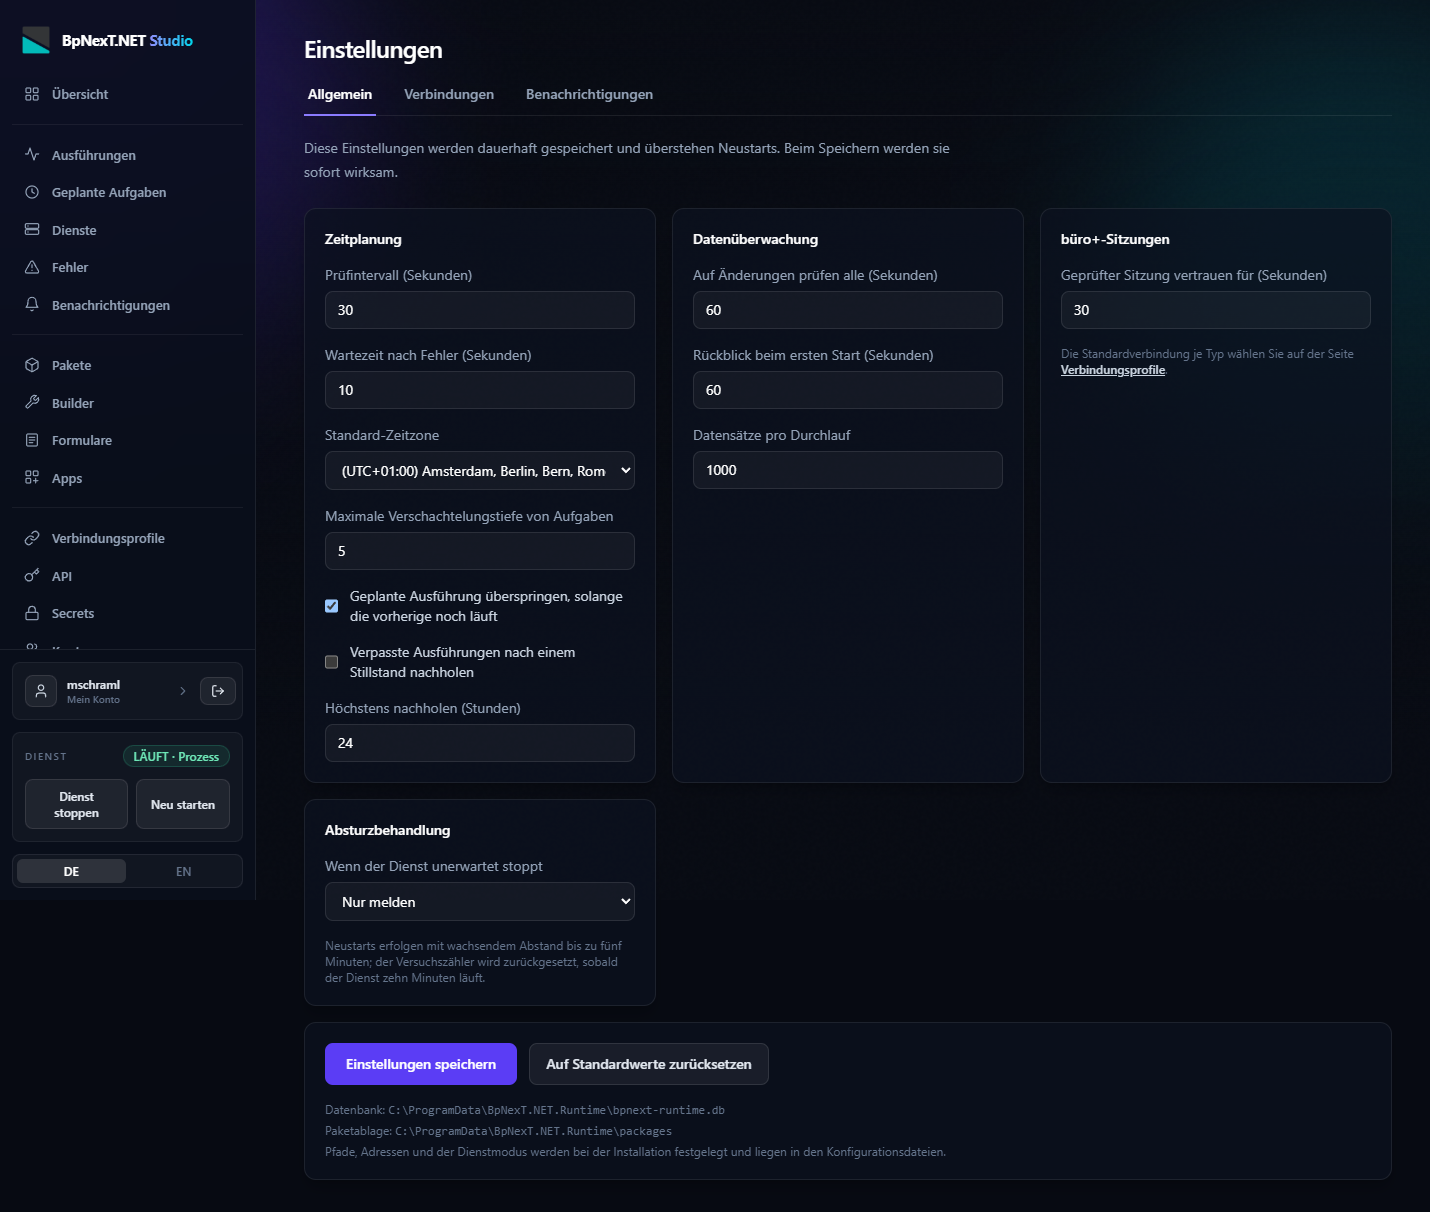Uncheck Geplante Ausführung überspringen checkbox
This screenshot has width=1430, height=1212.
[332, 606]
